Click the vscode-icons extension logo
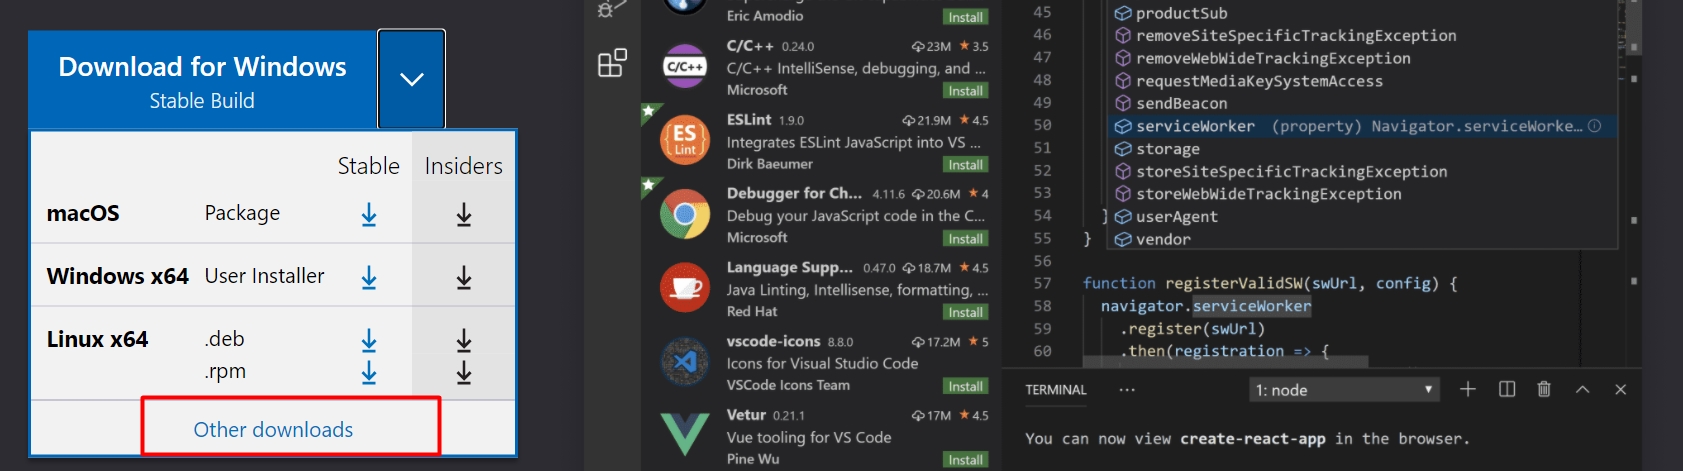The image size is (1683, 471). pos(685,362)
